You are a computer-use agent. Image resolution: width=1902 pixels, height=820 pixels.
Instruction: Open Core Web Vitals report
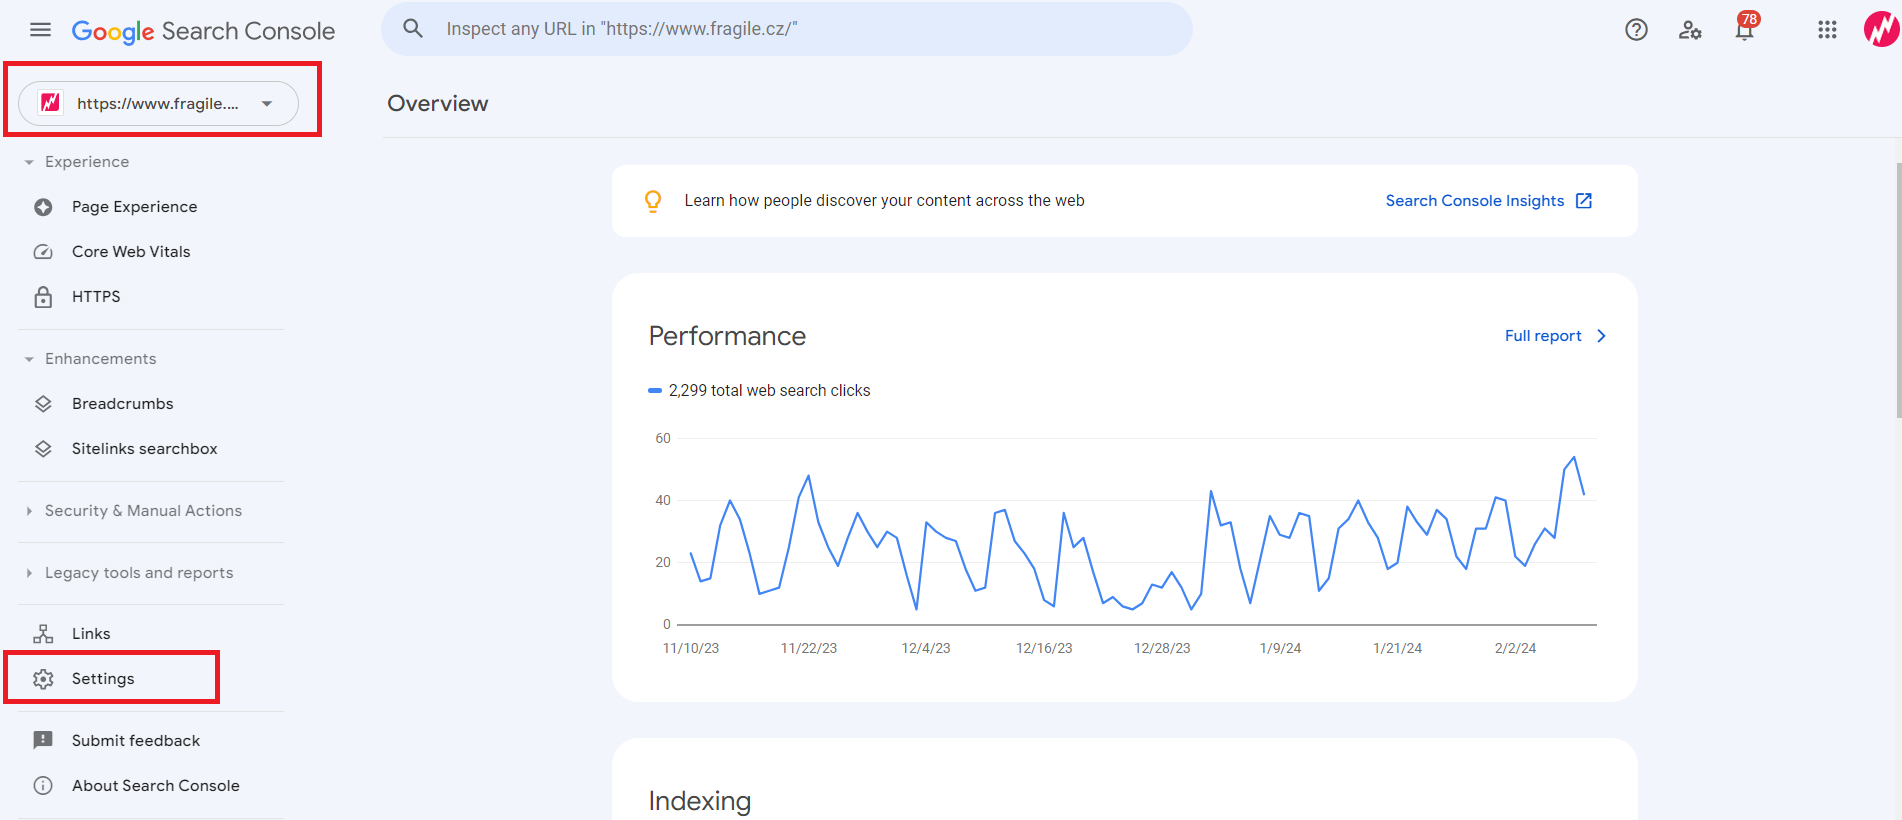tap(131, 252)
